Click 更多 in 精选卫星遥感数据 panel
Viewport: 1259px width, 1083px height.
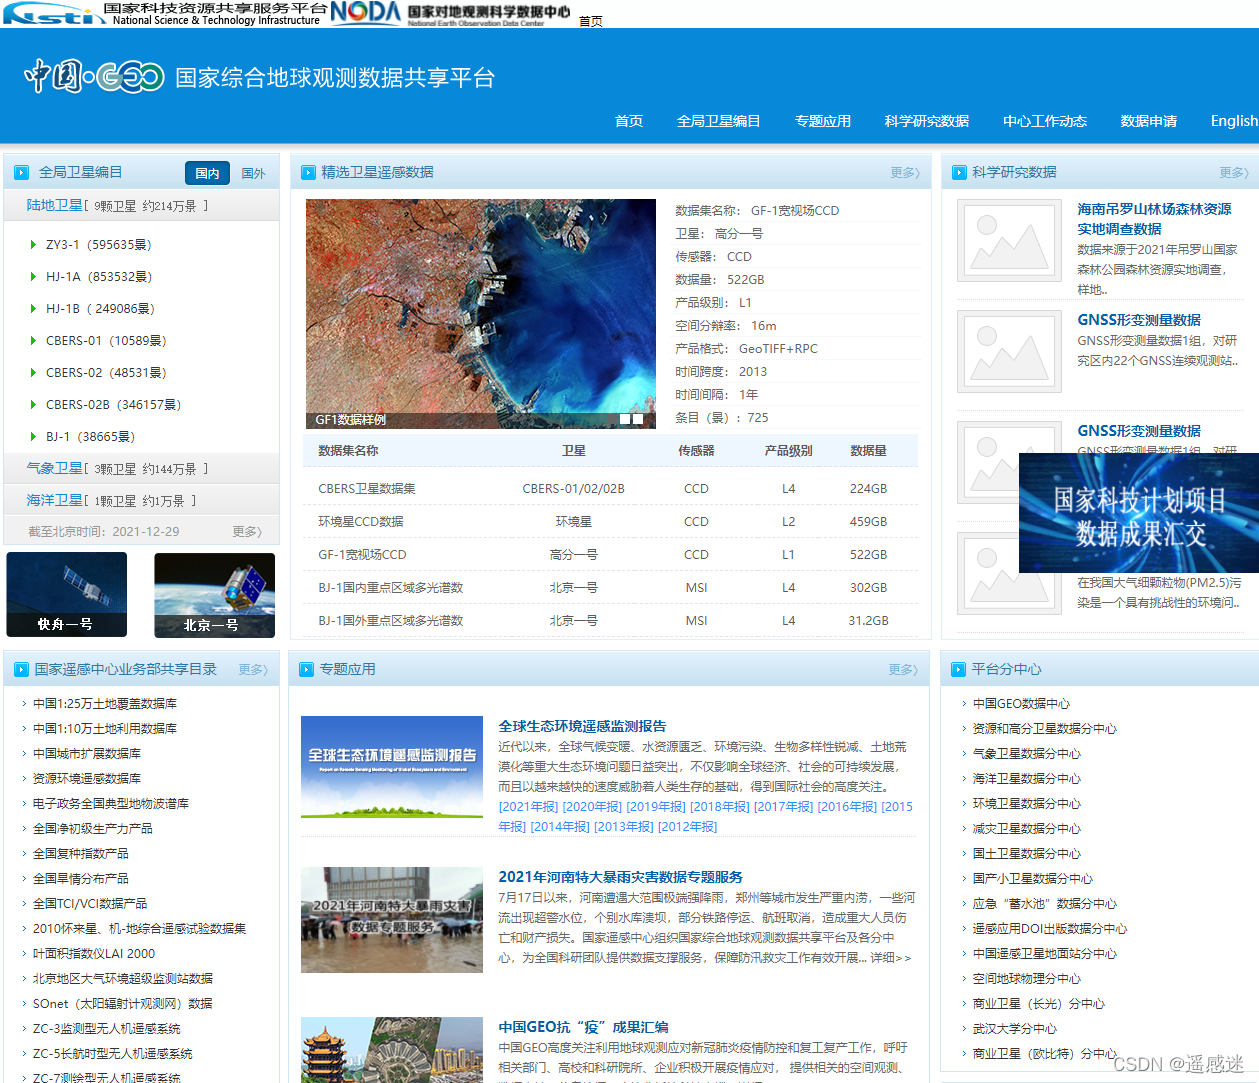[905, 173]
